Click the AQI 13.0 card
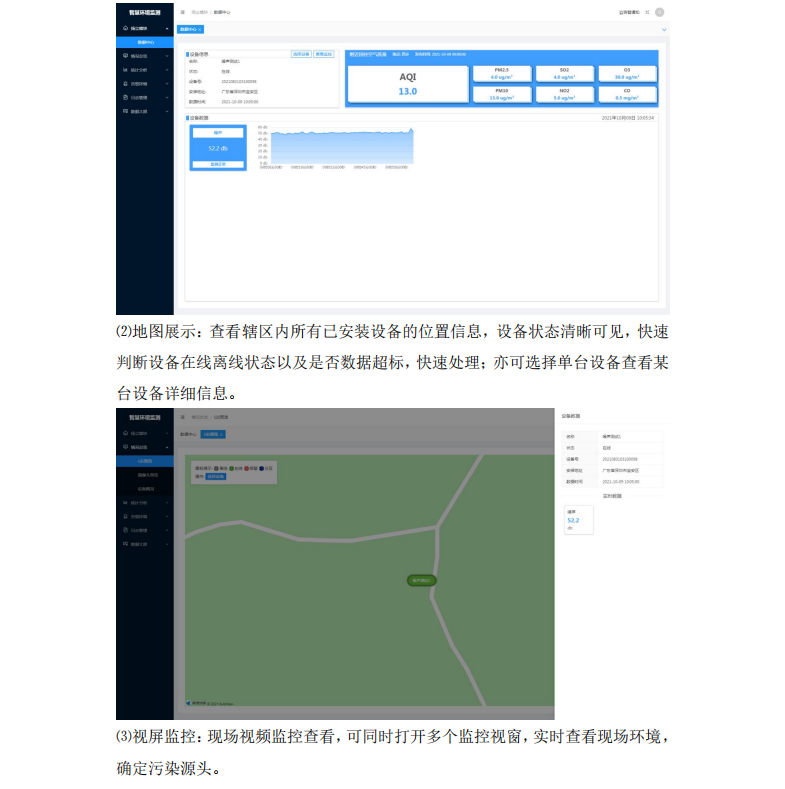The image size is (785, 789). [407, 84]
